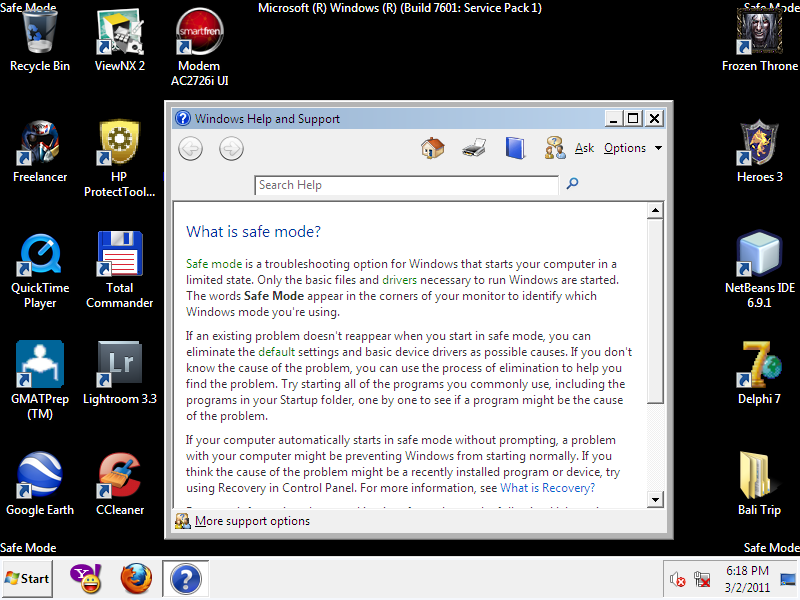Go to Help and Support home
Image resolution: width=800 pixels, height=600 pixels.
(433, 148)
